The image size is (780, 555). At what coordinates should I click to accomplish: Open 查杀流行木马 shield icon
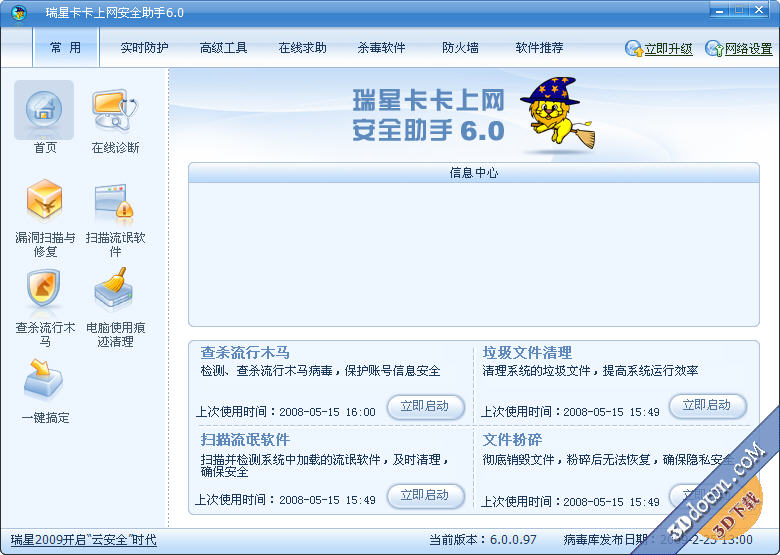coord(44,288)
